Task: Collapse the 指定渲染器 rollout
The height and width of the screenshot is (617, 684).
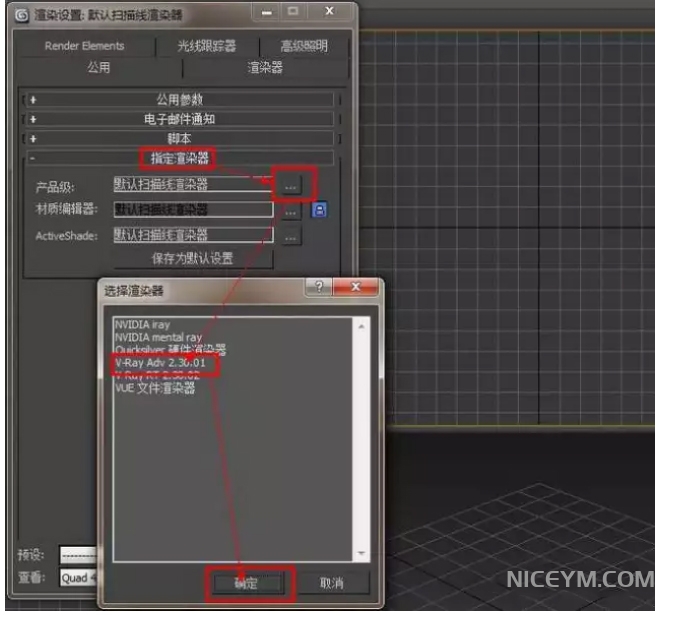Action: point(180,158)
